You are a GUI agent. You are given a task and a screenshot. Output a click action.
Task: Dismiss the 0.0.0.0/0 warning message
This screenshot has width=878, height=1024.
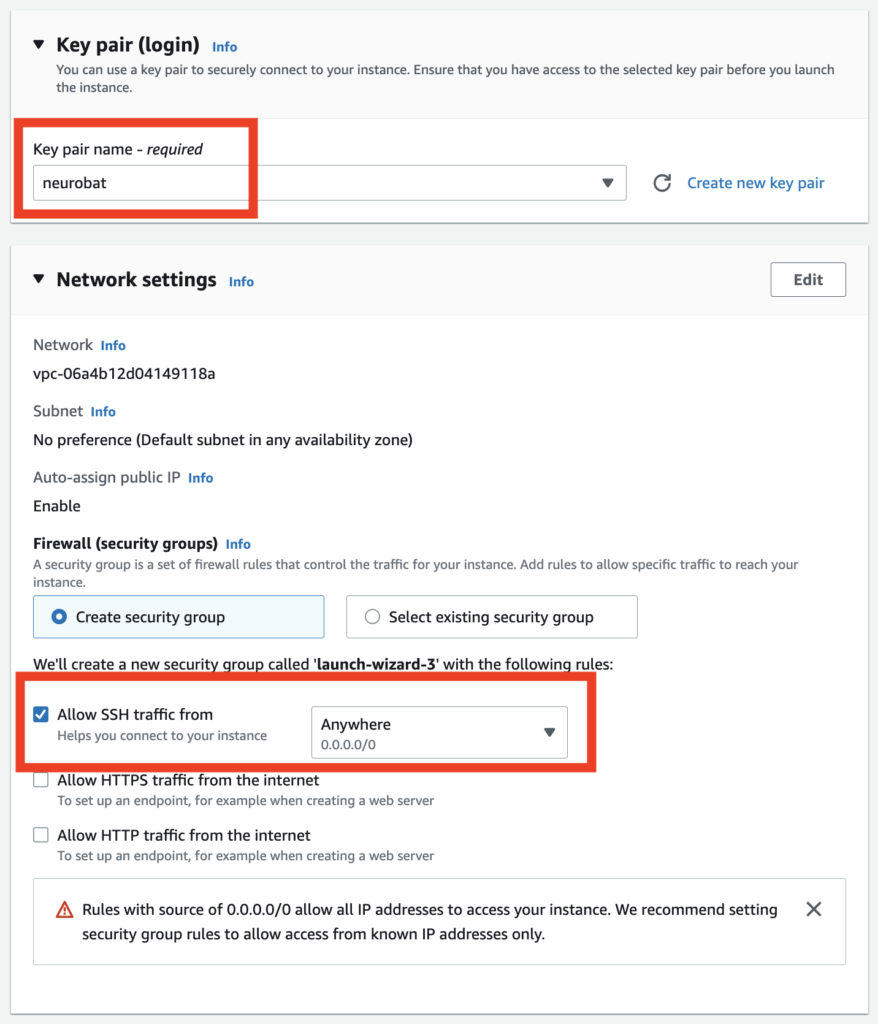tap(814, 909)
